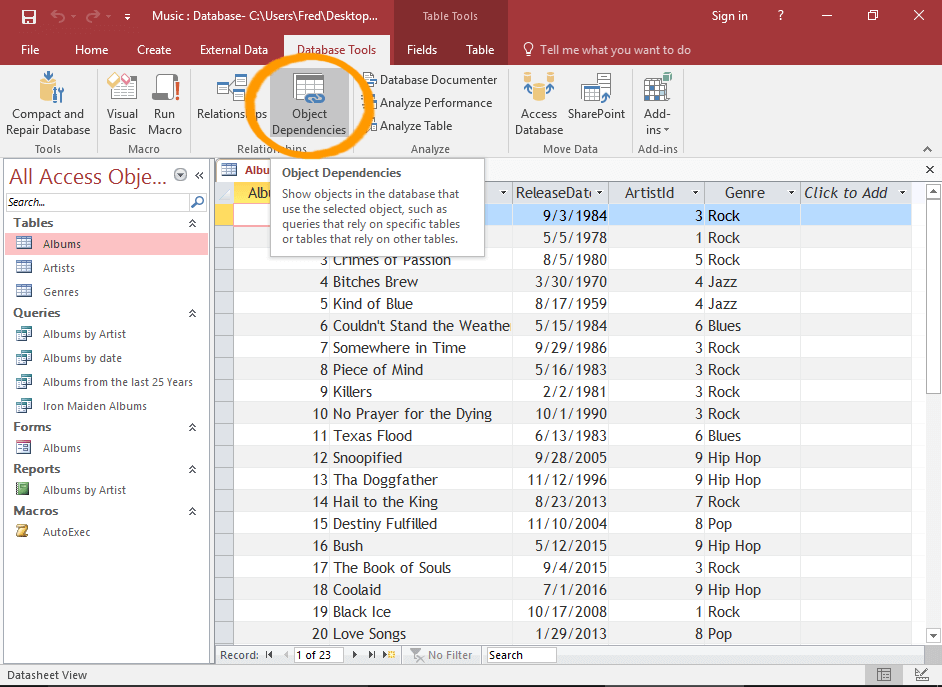Click Save icon in title bar
The height and width of the screenshot is (687, 942).
(x=28, y=16)
